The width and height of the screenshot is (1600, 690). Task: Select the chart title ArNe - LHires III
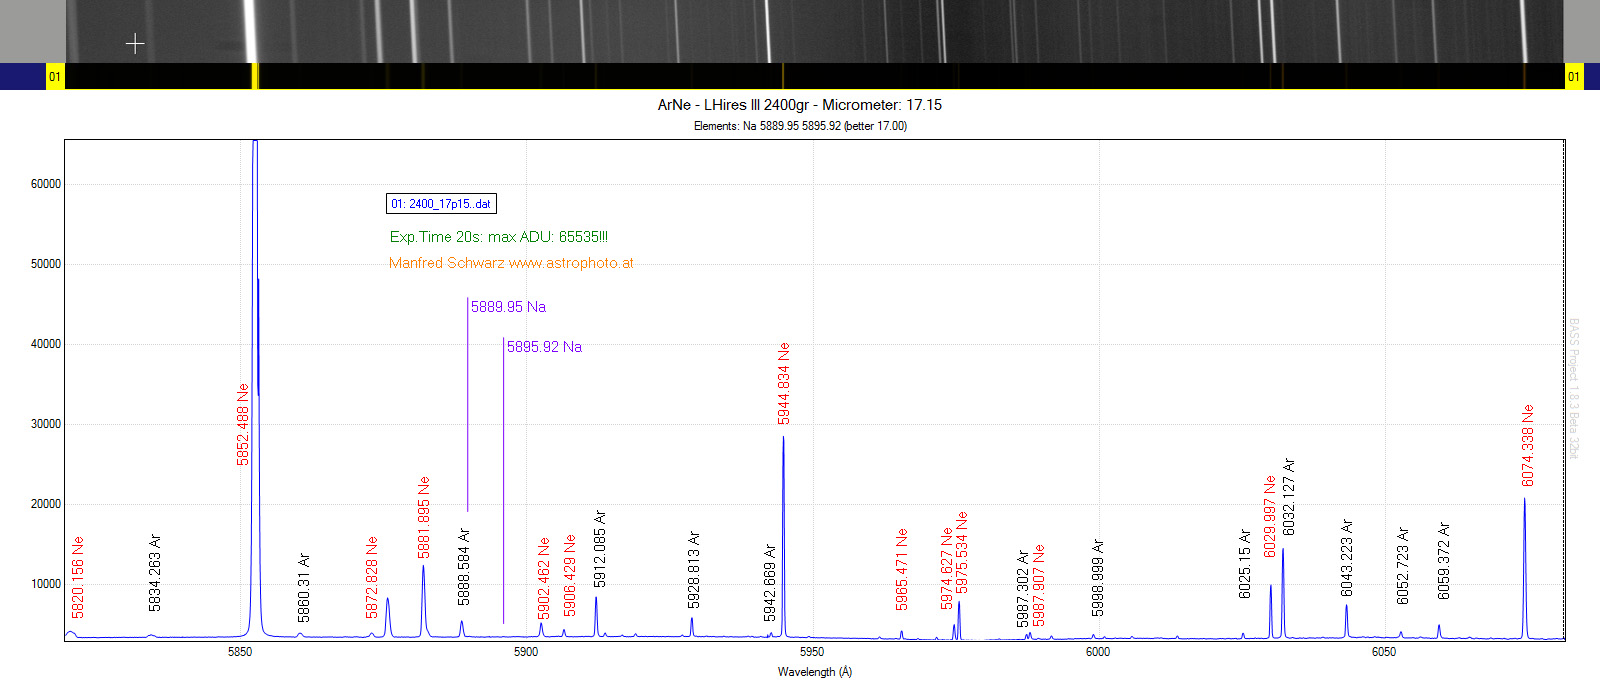click(799, 105)
